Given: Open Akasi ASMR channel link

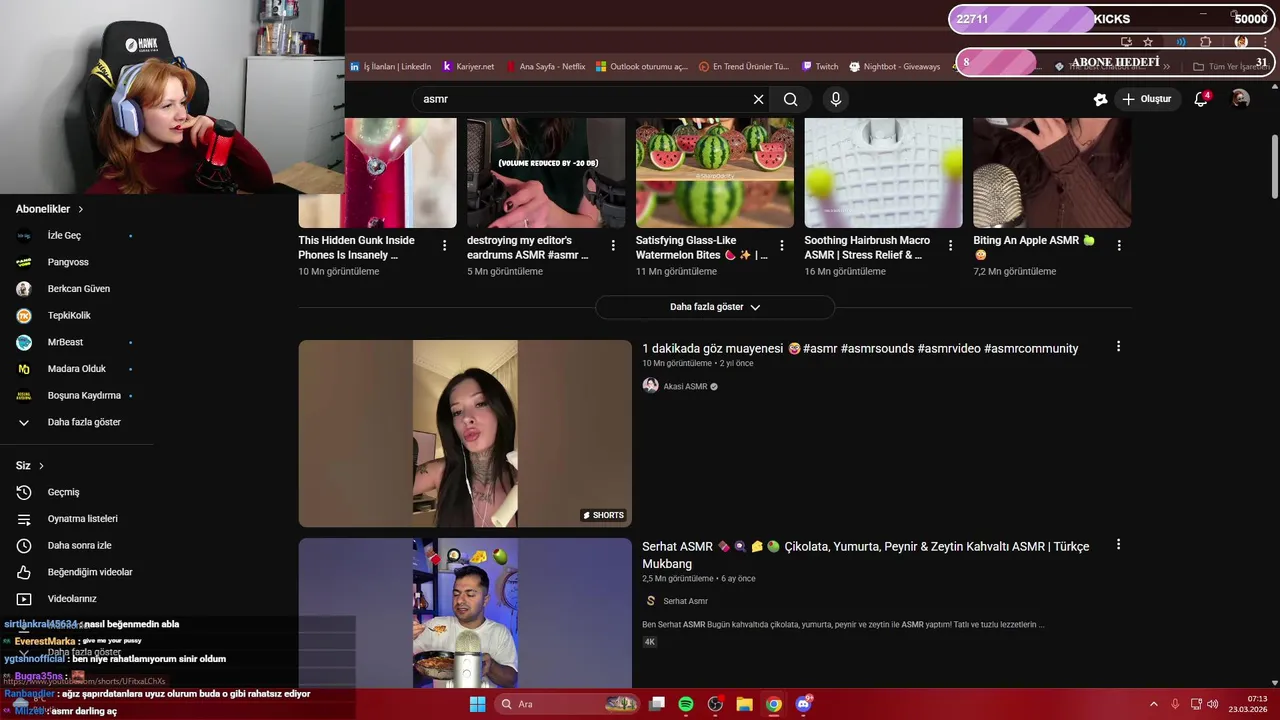Looking at the screenshot, I should coord(685,387).
